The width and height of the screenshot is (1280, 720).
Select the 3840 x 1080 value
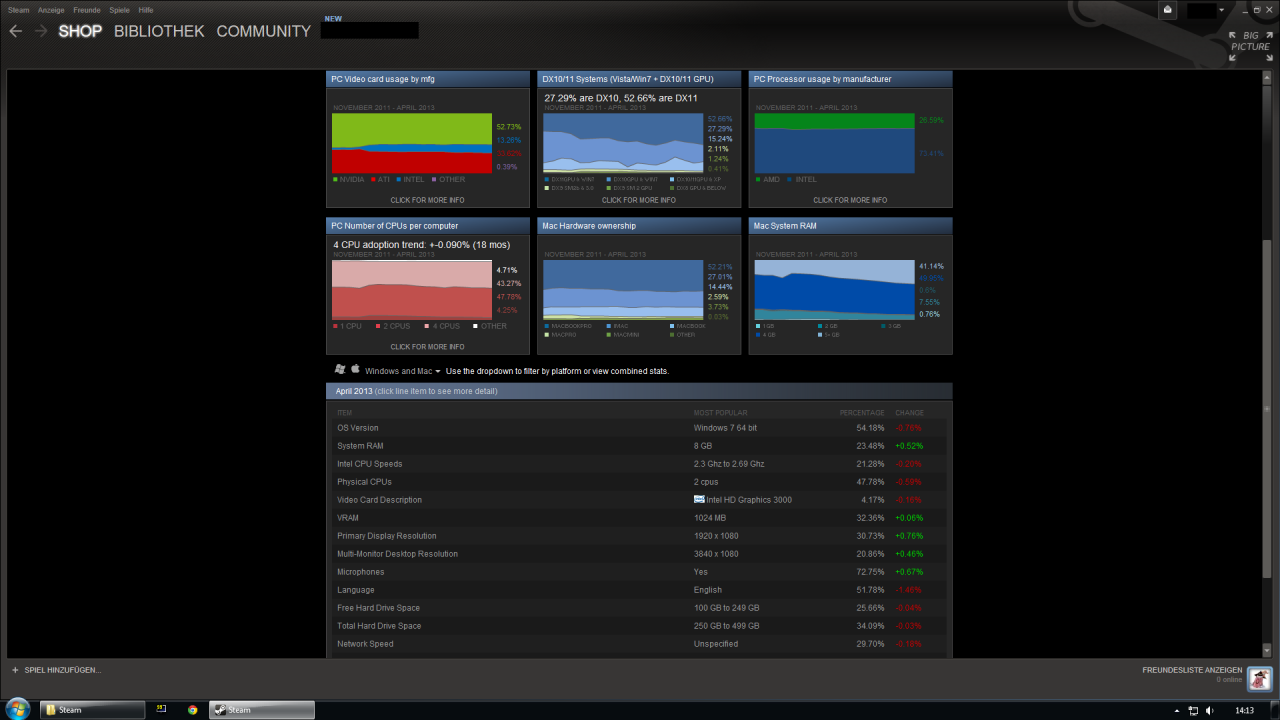coord(716,554)
